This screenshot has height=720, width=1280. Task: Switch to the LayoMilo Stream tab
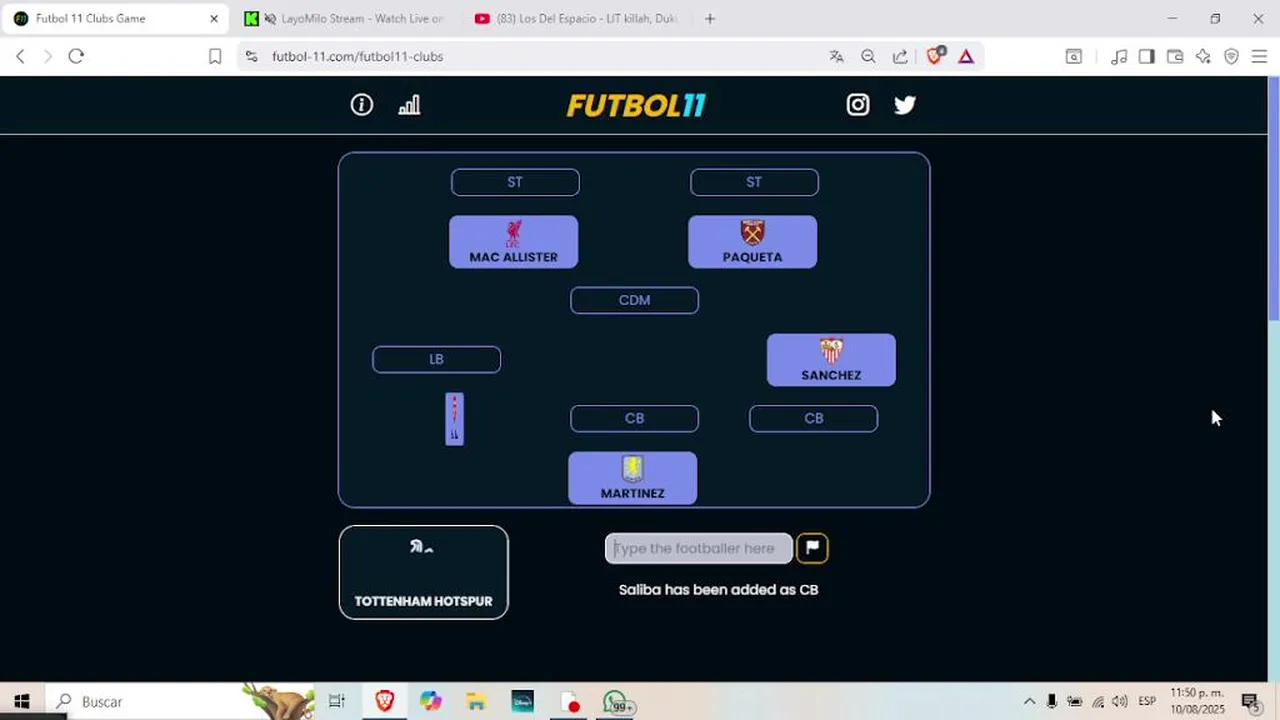(346, 18)
